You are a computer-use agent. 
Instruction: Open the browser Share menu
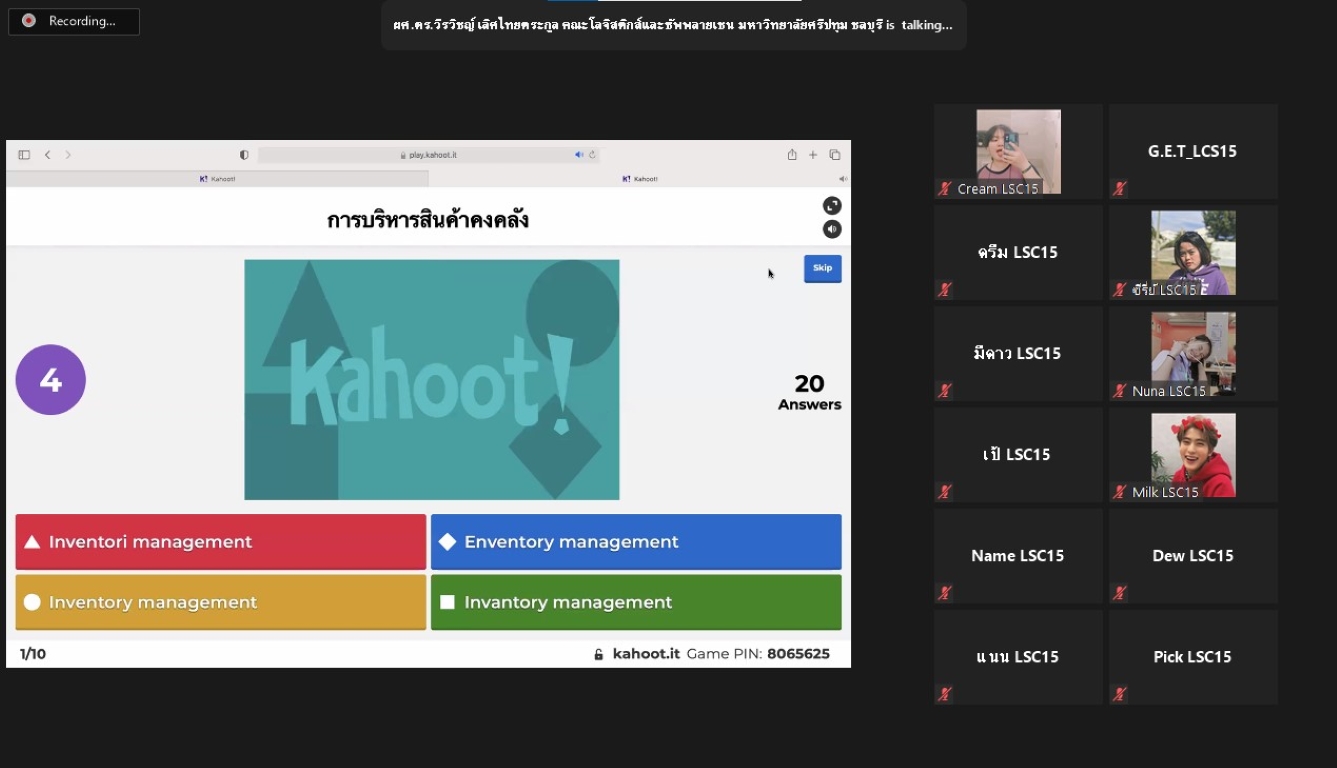(792, 155)
